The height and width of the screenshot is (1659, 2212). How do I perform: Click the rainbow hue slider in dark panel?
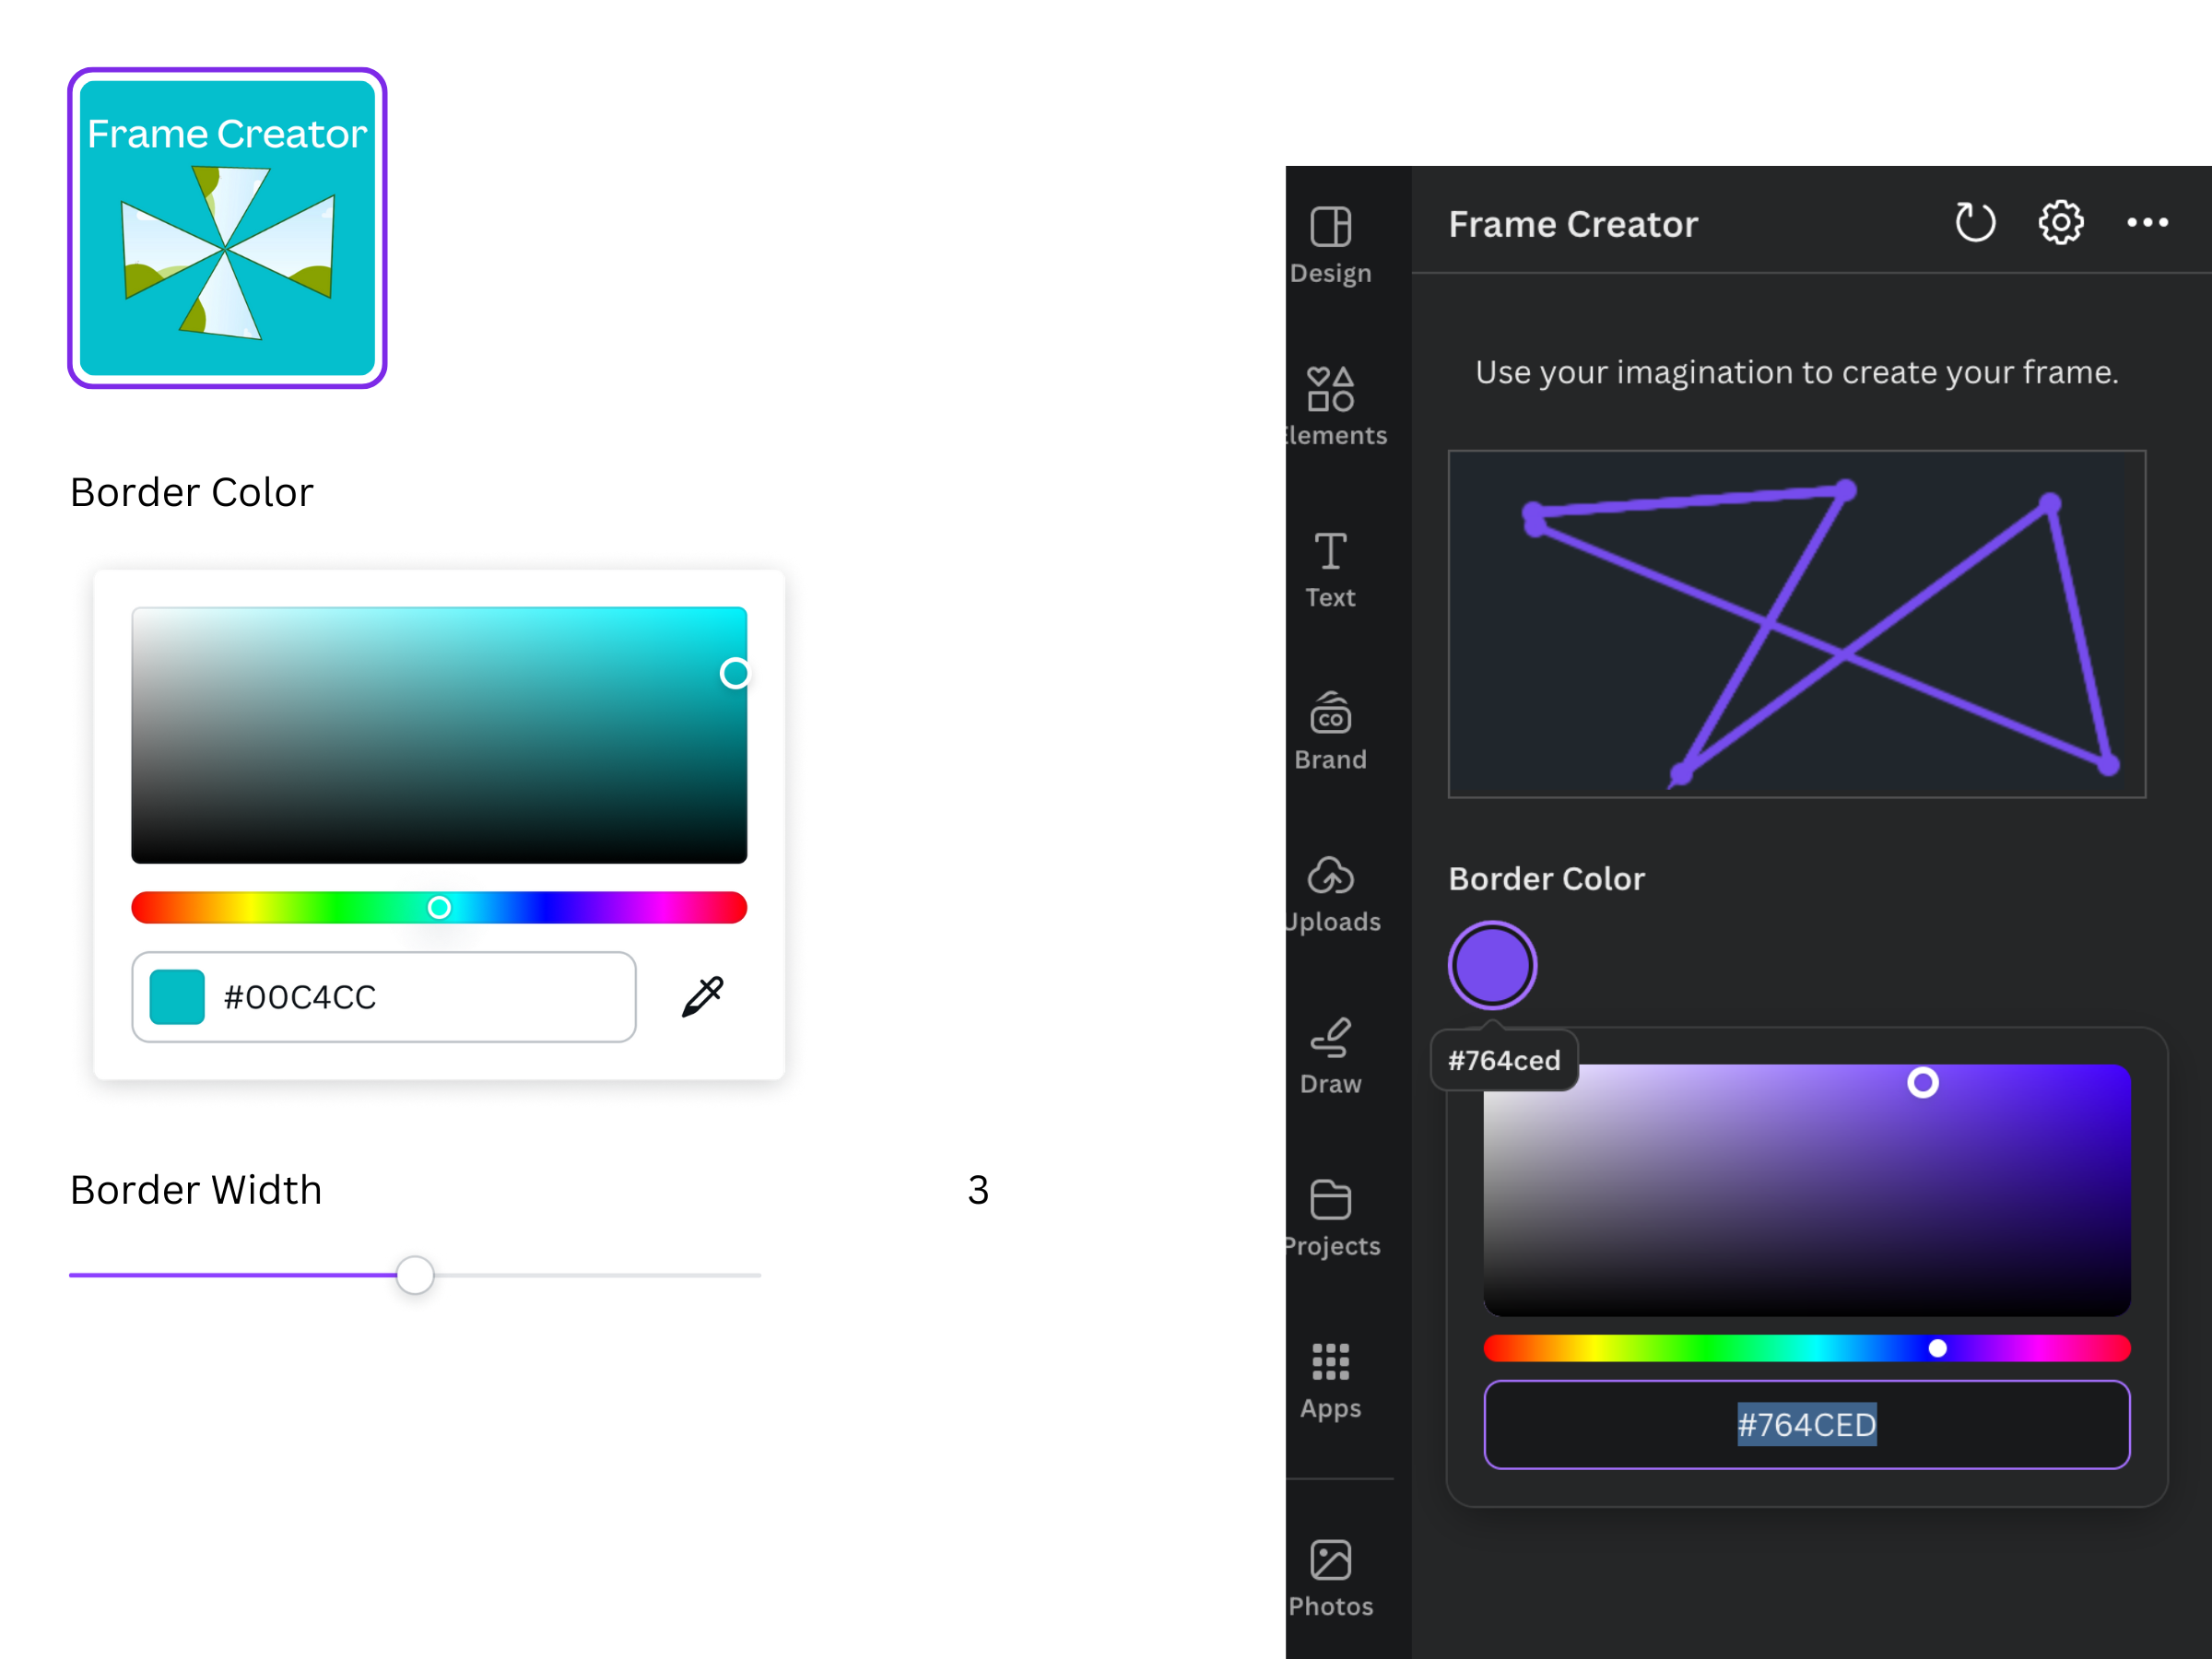click(x=1806, y=1348)
